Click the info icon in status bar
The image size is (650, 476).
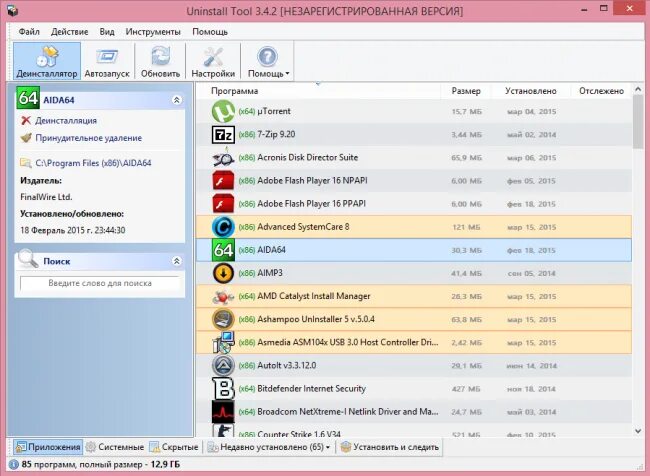(14, 465)
